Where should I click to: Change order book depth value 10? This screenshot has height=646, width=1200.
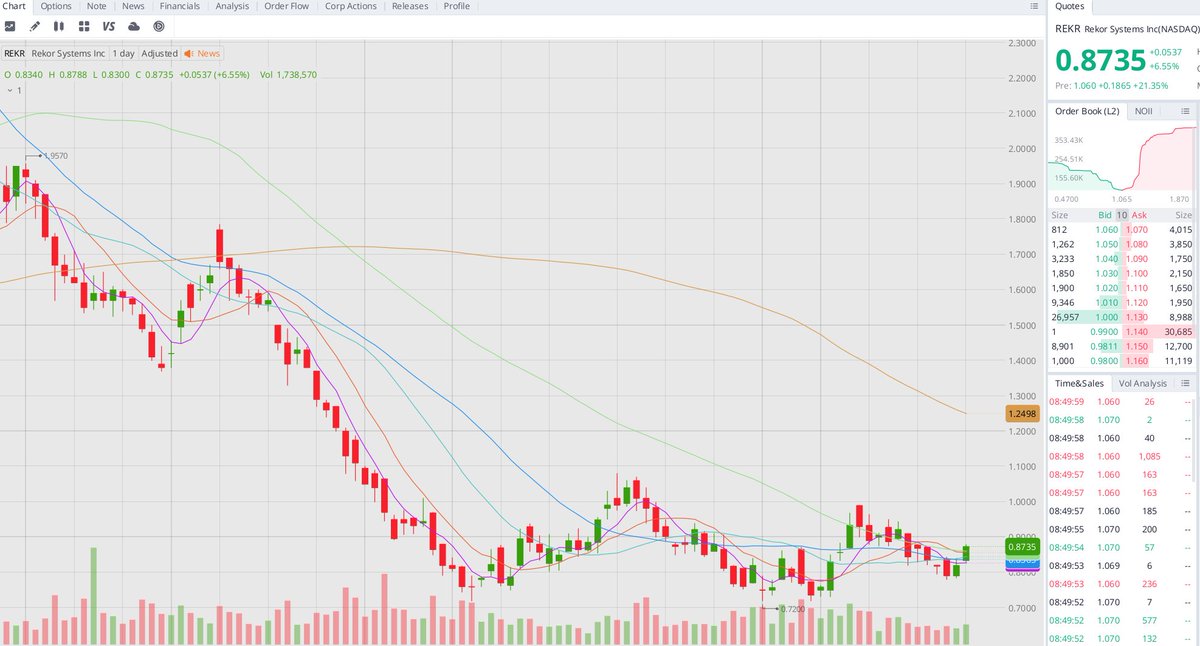(x=1122, y=215)
